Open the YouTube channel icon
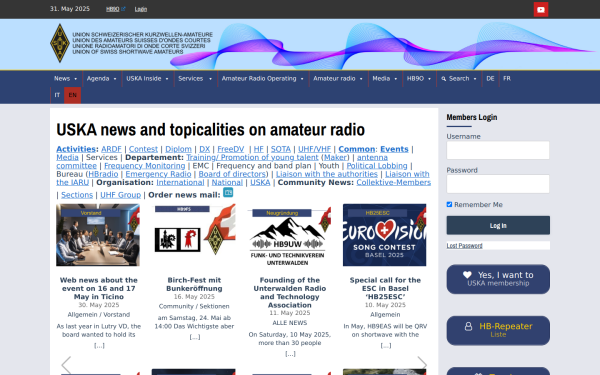600x375 pixels. click(x=541, y=10)
